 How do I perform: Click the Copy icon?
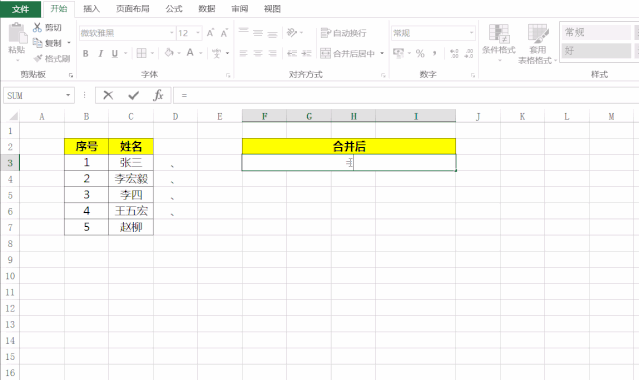37,42
